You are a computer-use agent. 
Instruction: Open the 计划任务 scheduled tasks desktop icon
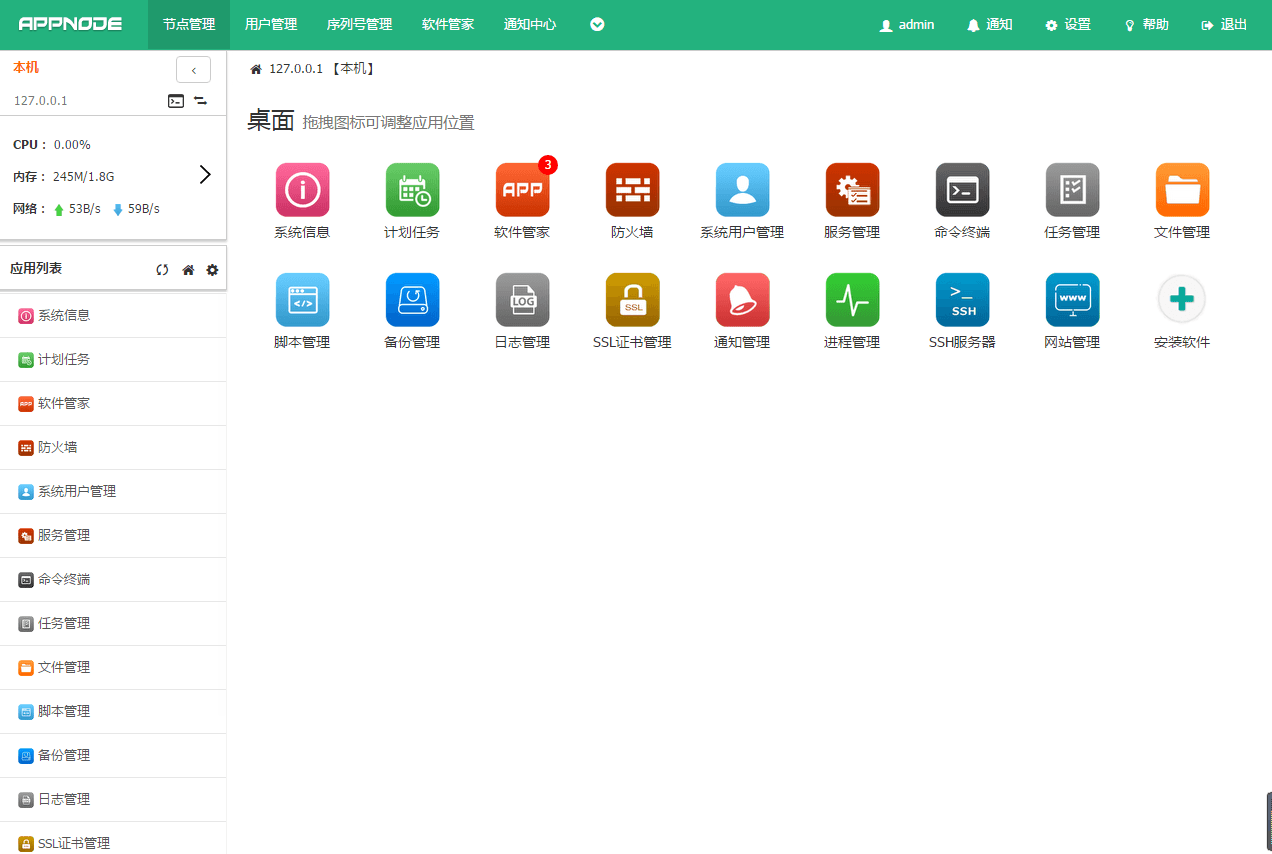[412, 190]
